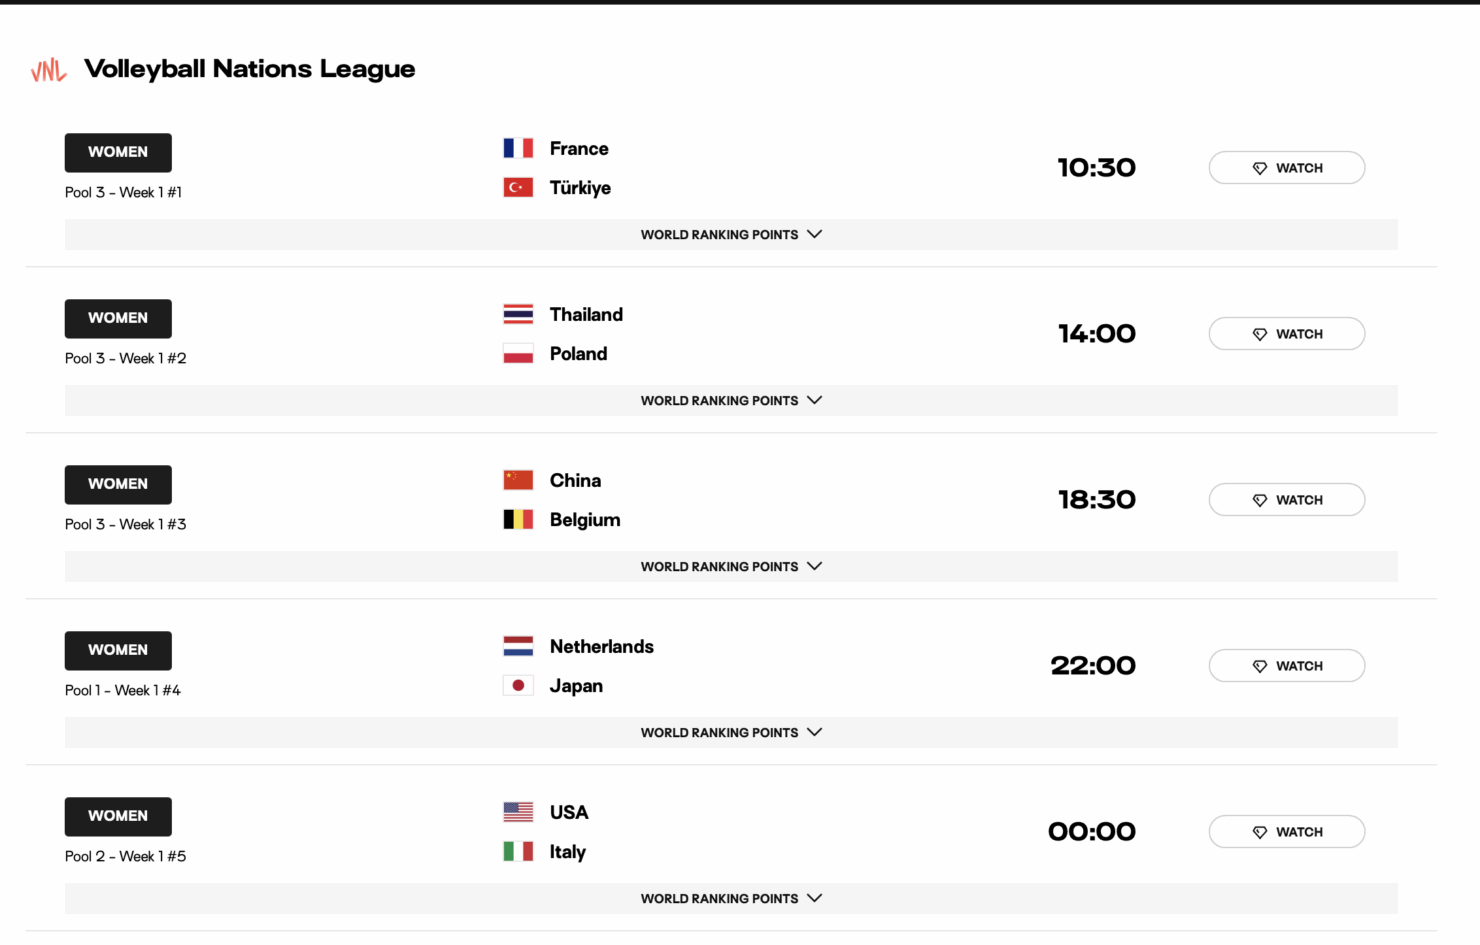Select the Thailand flag icon
Viewport: 1480px width, 945px height.
(x=518, y=313)
